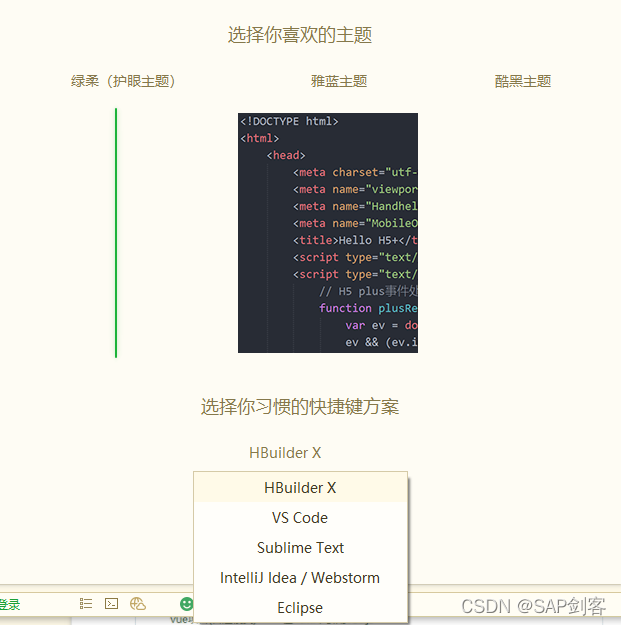Select VS Code shortcut scheme
621x625 pixels.
(301, 517)
